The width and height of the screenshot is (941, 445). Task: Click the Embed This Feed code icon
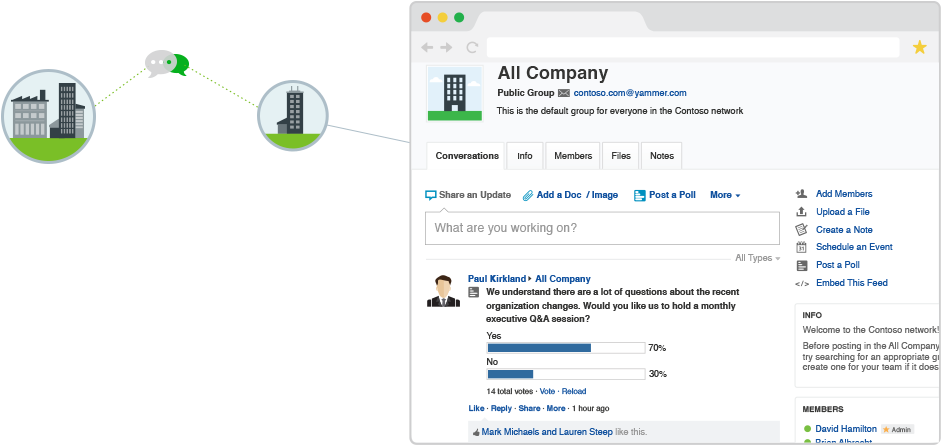802,284
